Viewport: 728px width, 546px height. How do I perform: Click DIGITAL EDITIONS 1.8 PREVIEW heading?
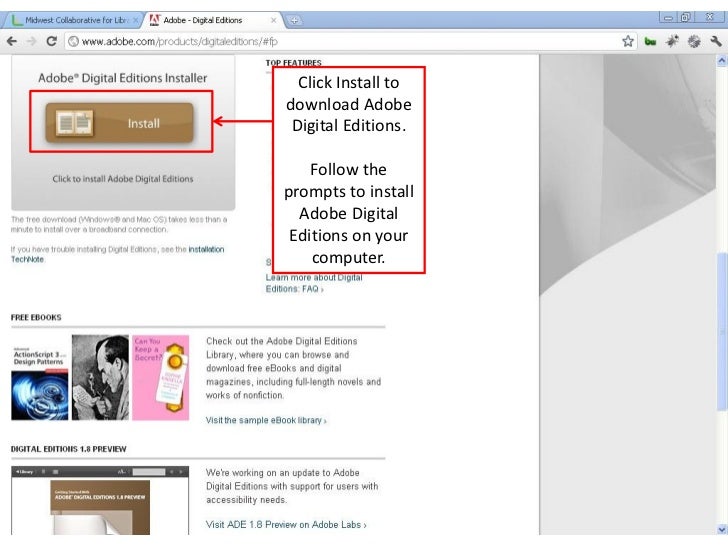click(69, 449)
